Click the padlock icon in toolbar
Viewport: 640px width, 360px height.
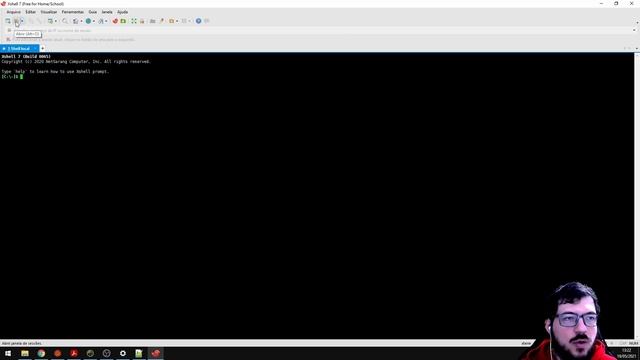[142, 21]
